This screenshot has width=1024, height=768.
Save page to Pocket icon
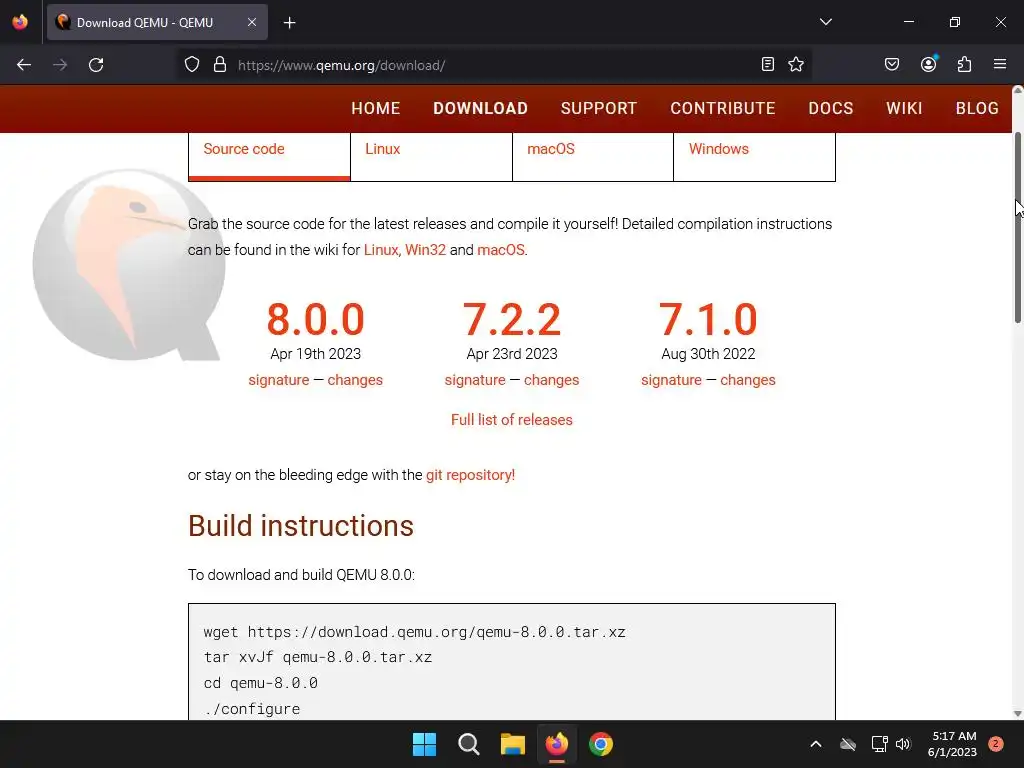891,64
